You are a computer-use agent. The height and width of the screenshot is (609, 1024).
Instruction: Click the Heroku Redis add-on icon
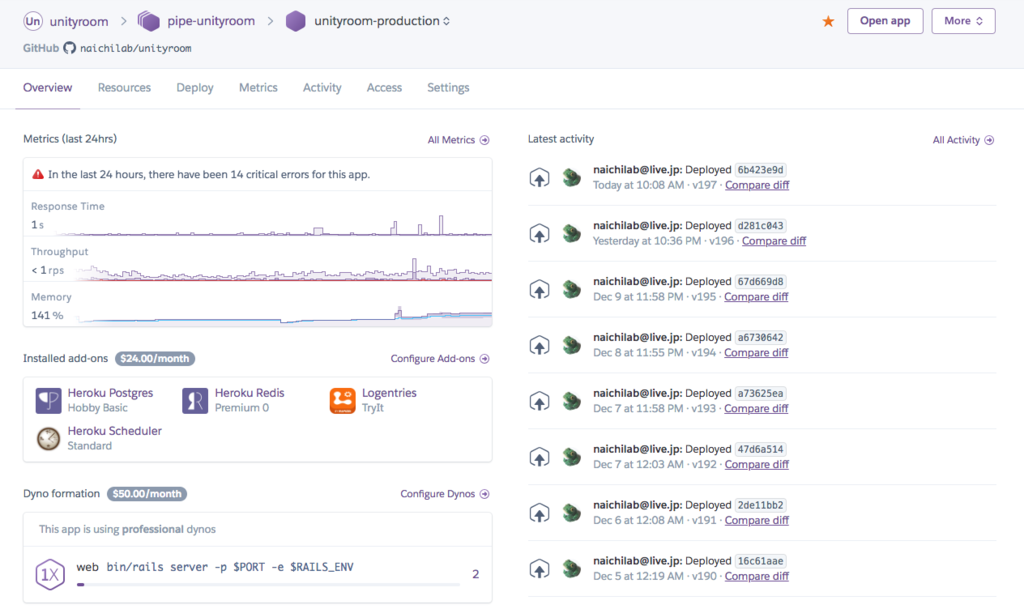click(x=195, y=400)
